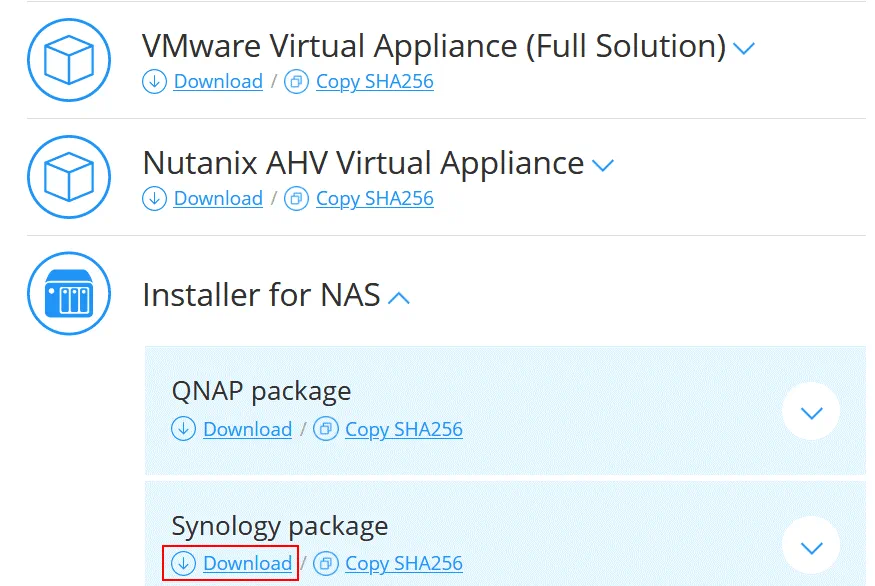Image resolution: width=875 pixels, height=586 pixels.
Task: Copy SHA256 for Nutanix AHV appliance
Action: click(x=374, y=199)
